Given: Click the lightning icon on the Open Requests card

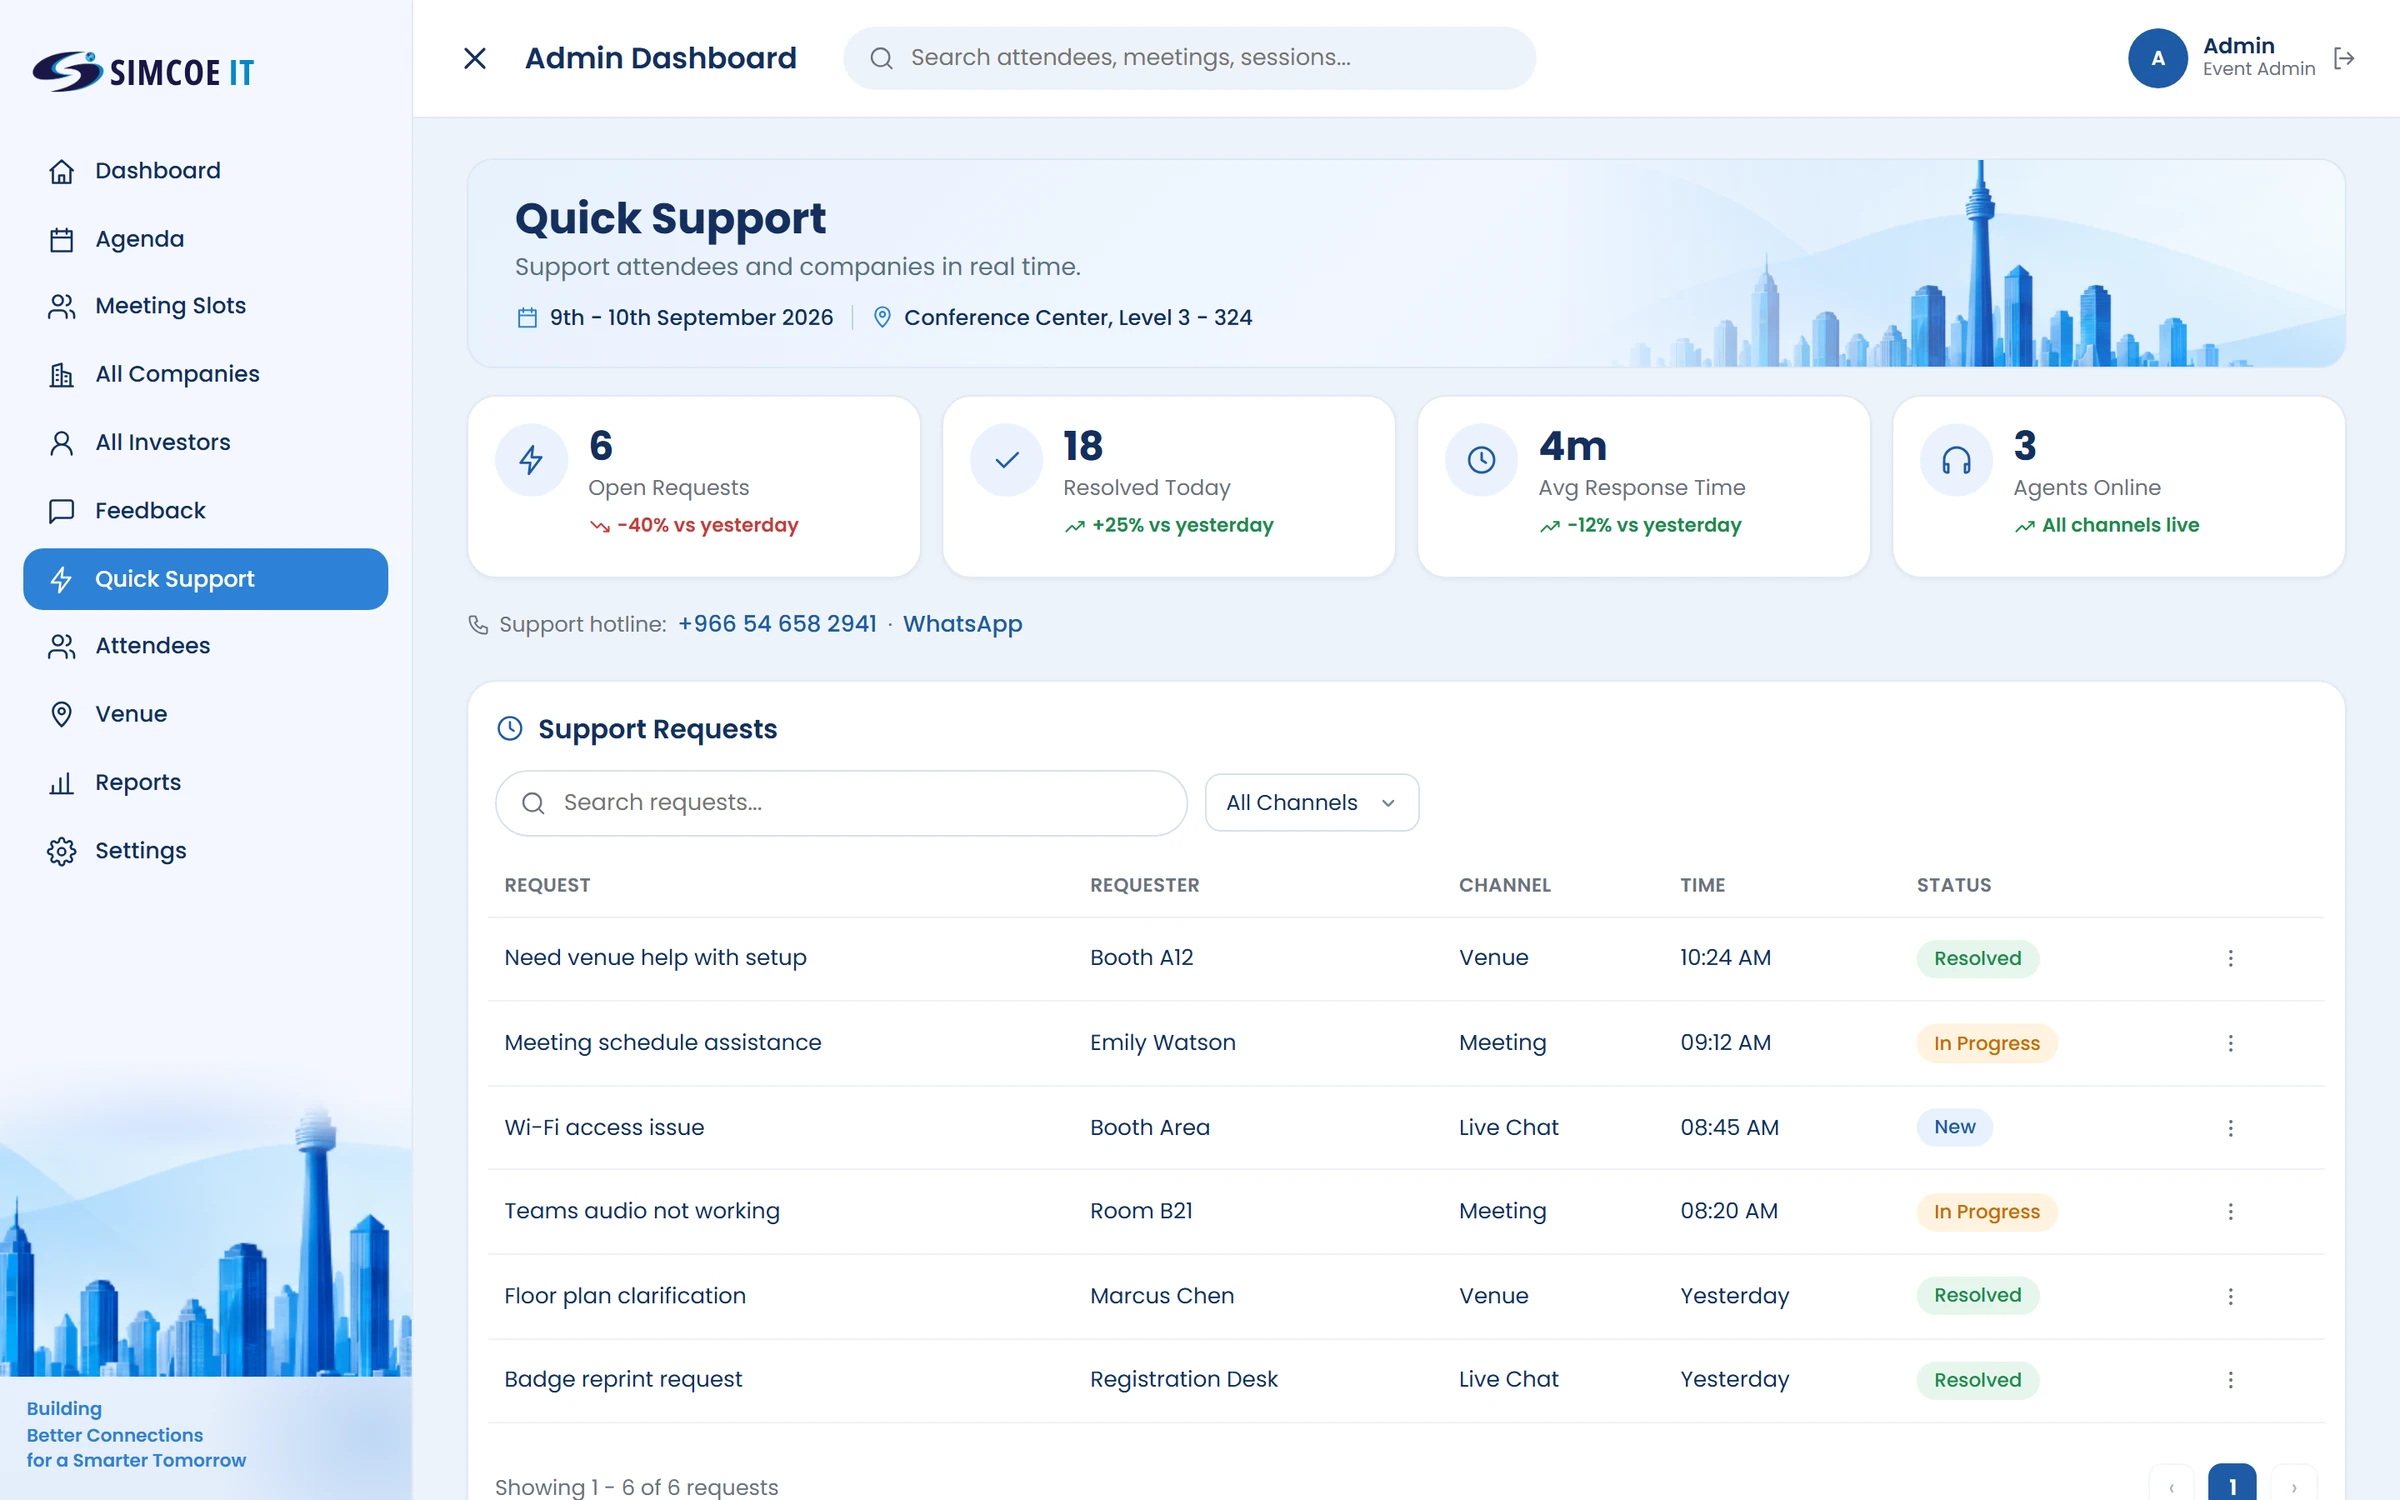Looking at the screenshot, I should tap(531, 460).
